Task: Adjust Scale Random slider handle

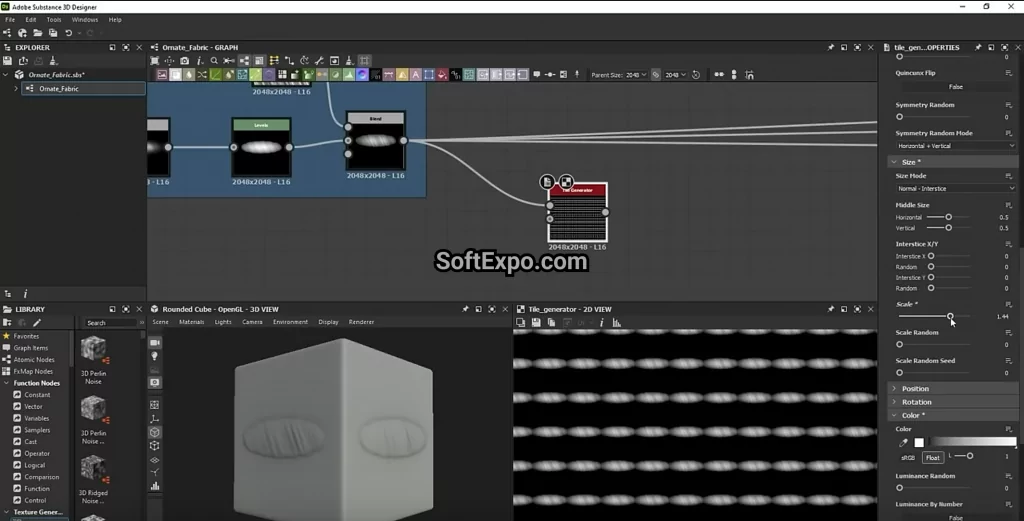Action: (x=899, y=344)
